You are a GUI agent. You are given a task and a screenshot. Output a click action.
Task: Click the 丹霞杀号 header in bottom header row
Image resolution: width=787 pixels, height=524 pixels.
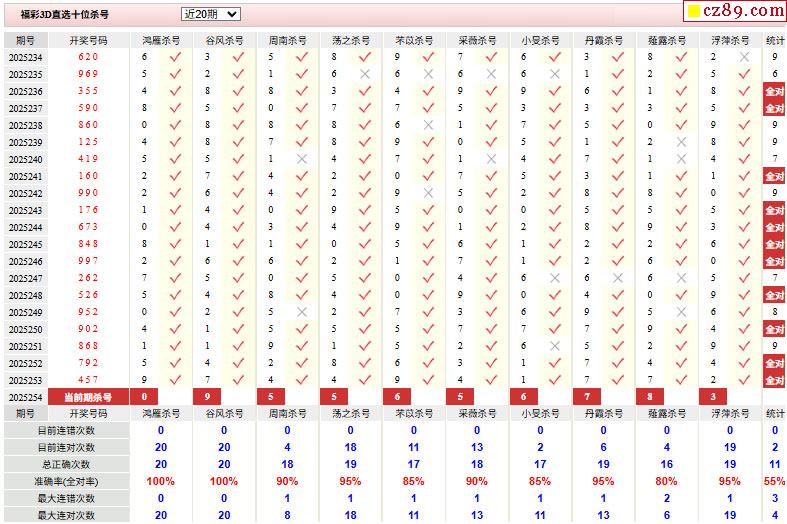604,414
